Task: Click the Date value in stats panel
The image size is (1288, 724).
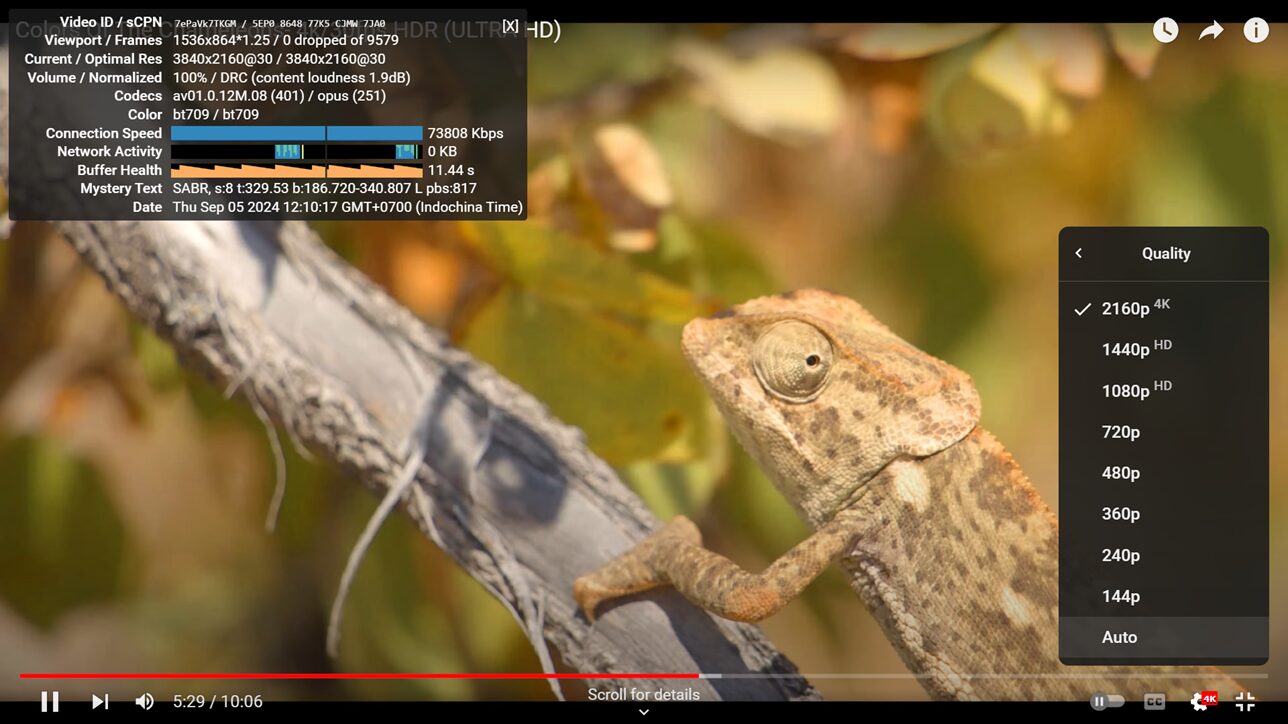Action: coord(347,207)
